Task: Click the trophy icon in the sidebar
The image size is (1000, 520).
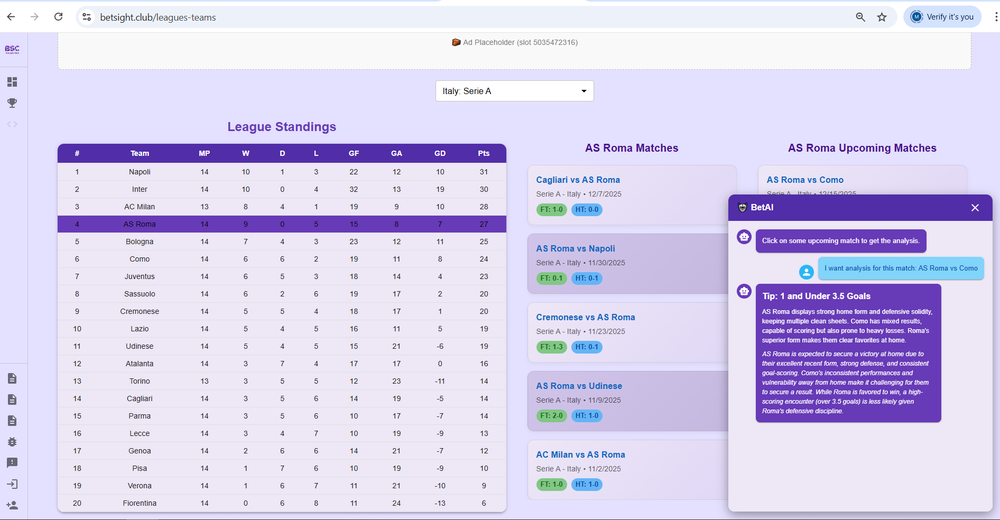Action: pos(12,103)
